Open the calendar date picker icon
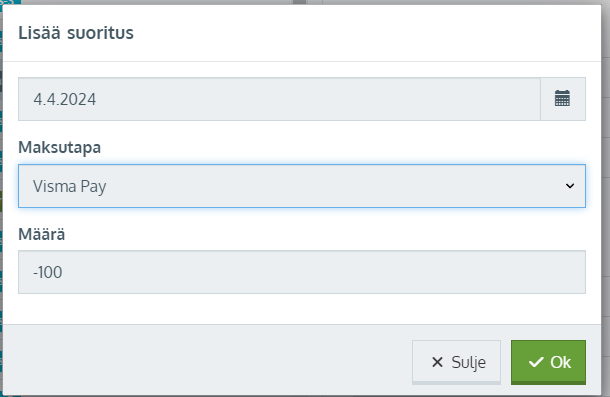 click(x=563, y=99)
